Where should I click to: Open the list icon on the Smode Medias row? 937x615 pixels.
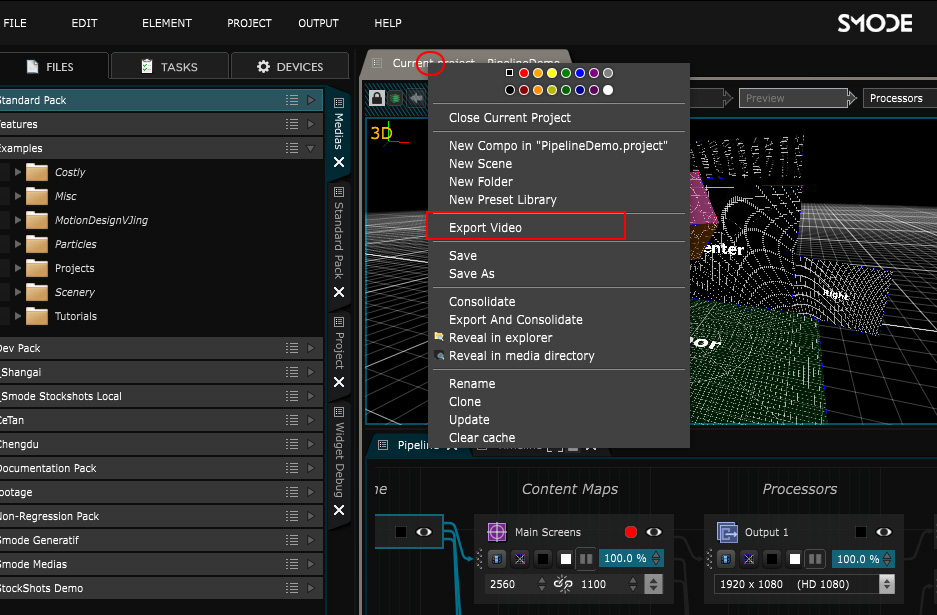(292, 564)
